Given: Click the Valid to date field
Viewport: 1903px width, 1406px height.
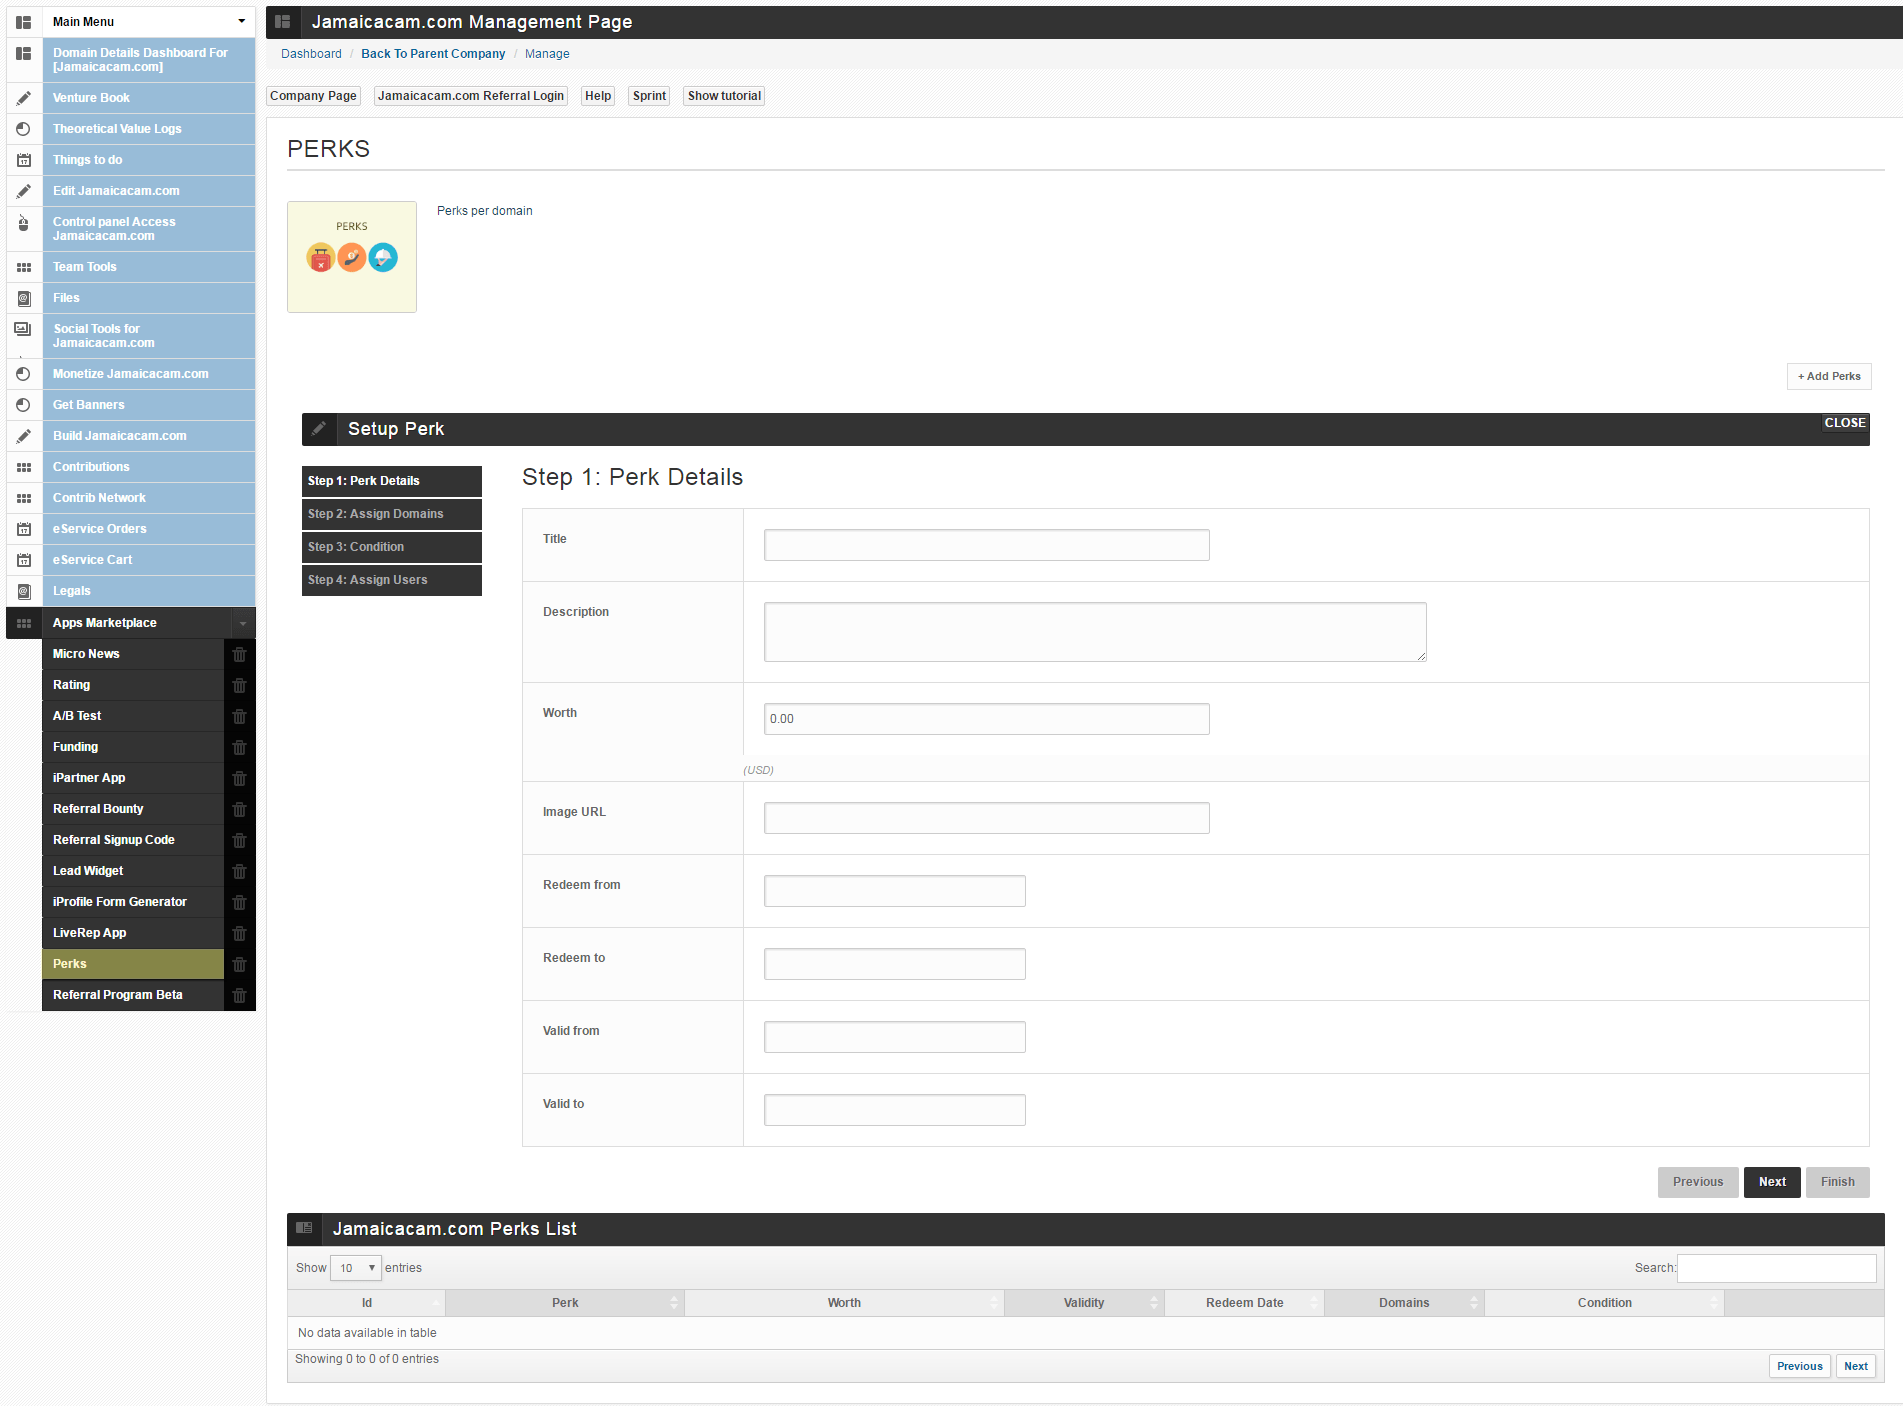Looking at the screenshot, I should [894, 1110].
